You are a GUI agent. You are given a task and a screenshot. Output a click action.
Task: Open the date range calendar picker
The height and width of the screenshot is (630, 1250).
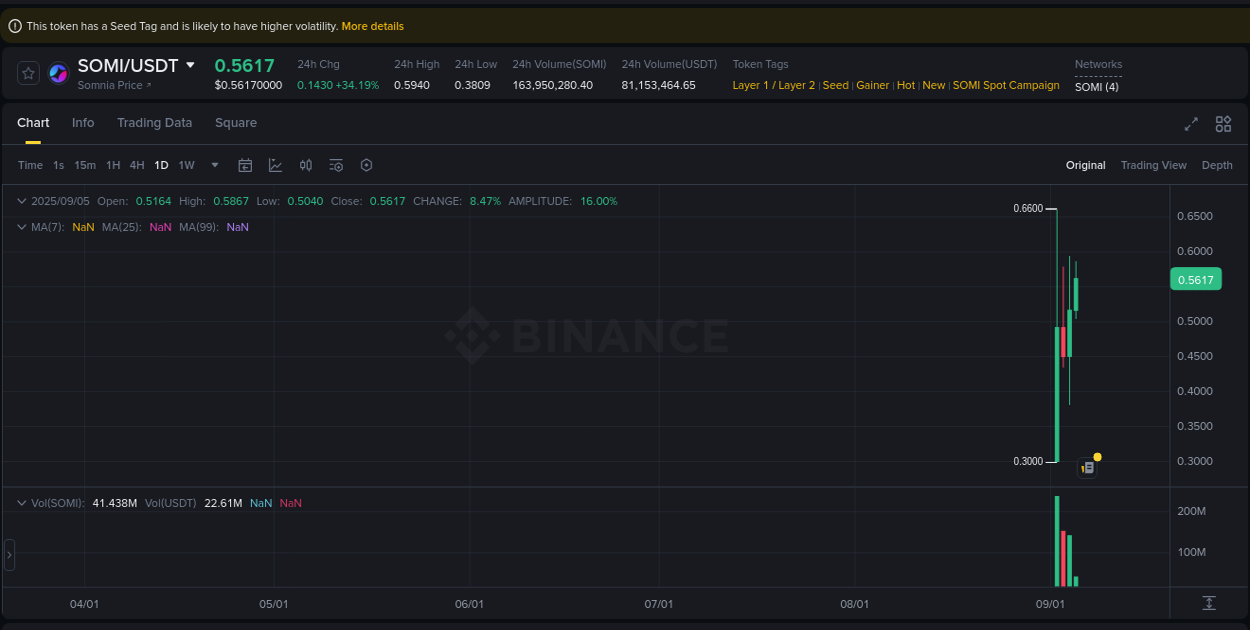point(245,165)
